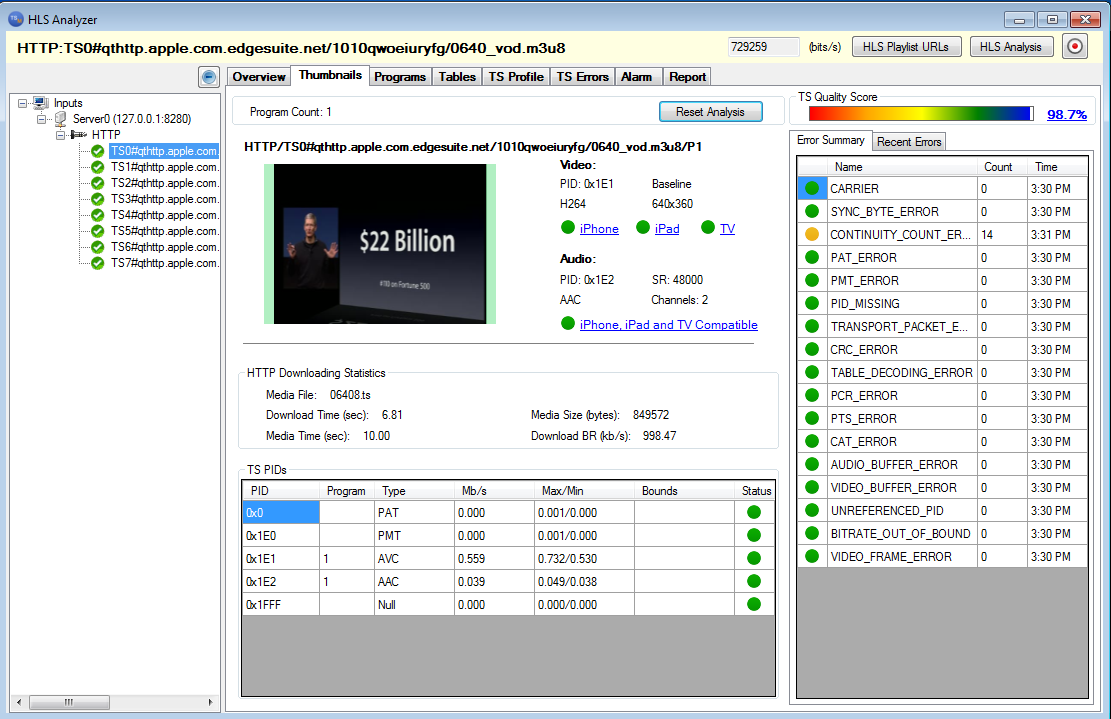Click the blue collapse panel icon
Screen dimensions: 1111x719
pos(209,77)
